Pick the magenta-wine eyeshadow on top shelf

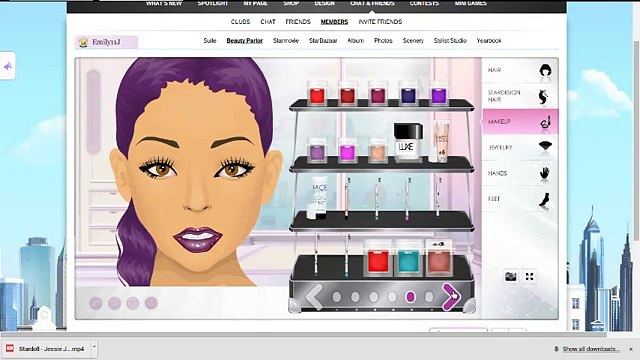(x=378, y=93)
